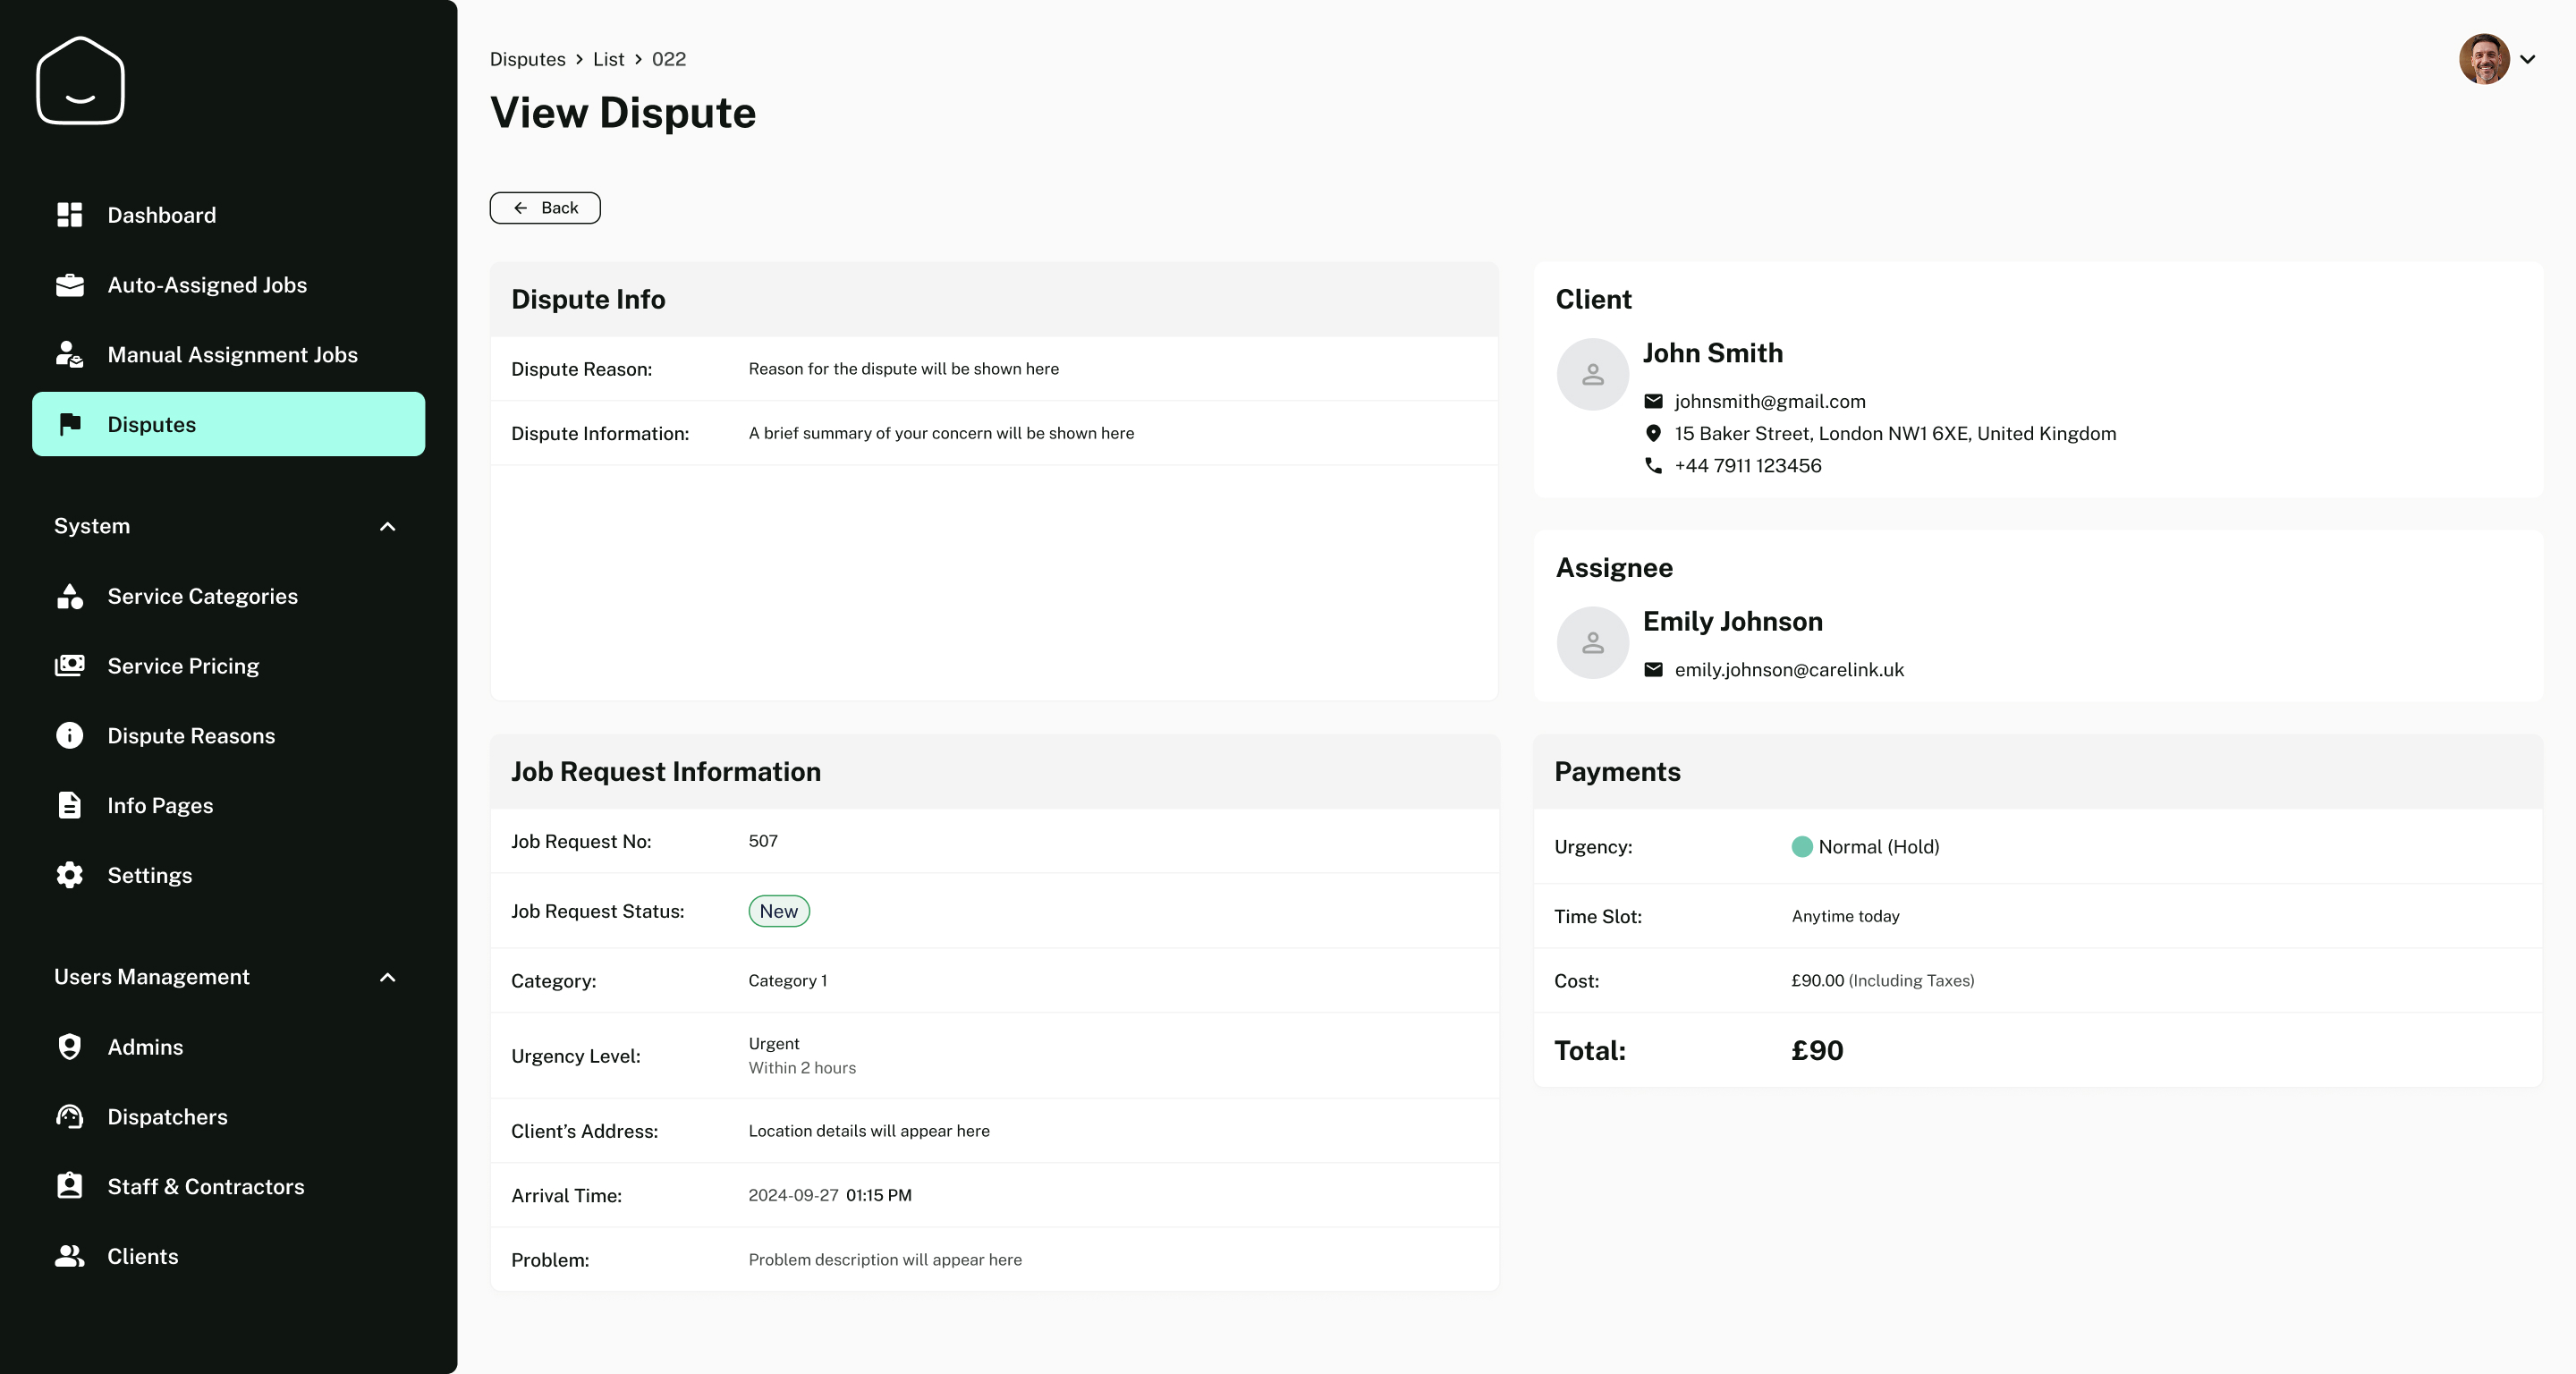Click the Dispatchers headset icon
Screen dimensions: 2576x1374
click(69, 1117)
